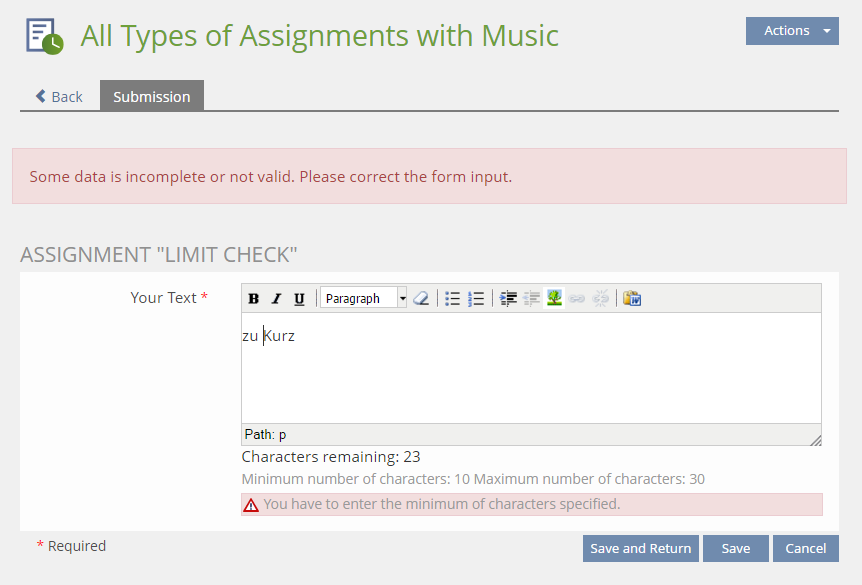This screenshot has width=862, height=585.
Task: Go back using the Back link
Action: tap(59, 97)
